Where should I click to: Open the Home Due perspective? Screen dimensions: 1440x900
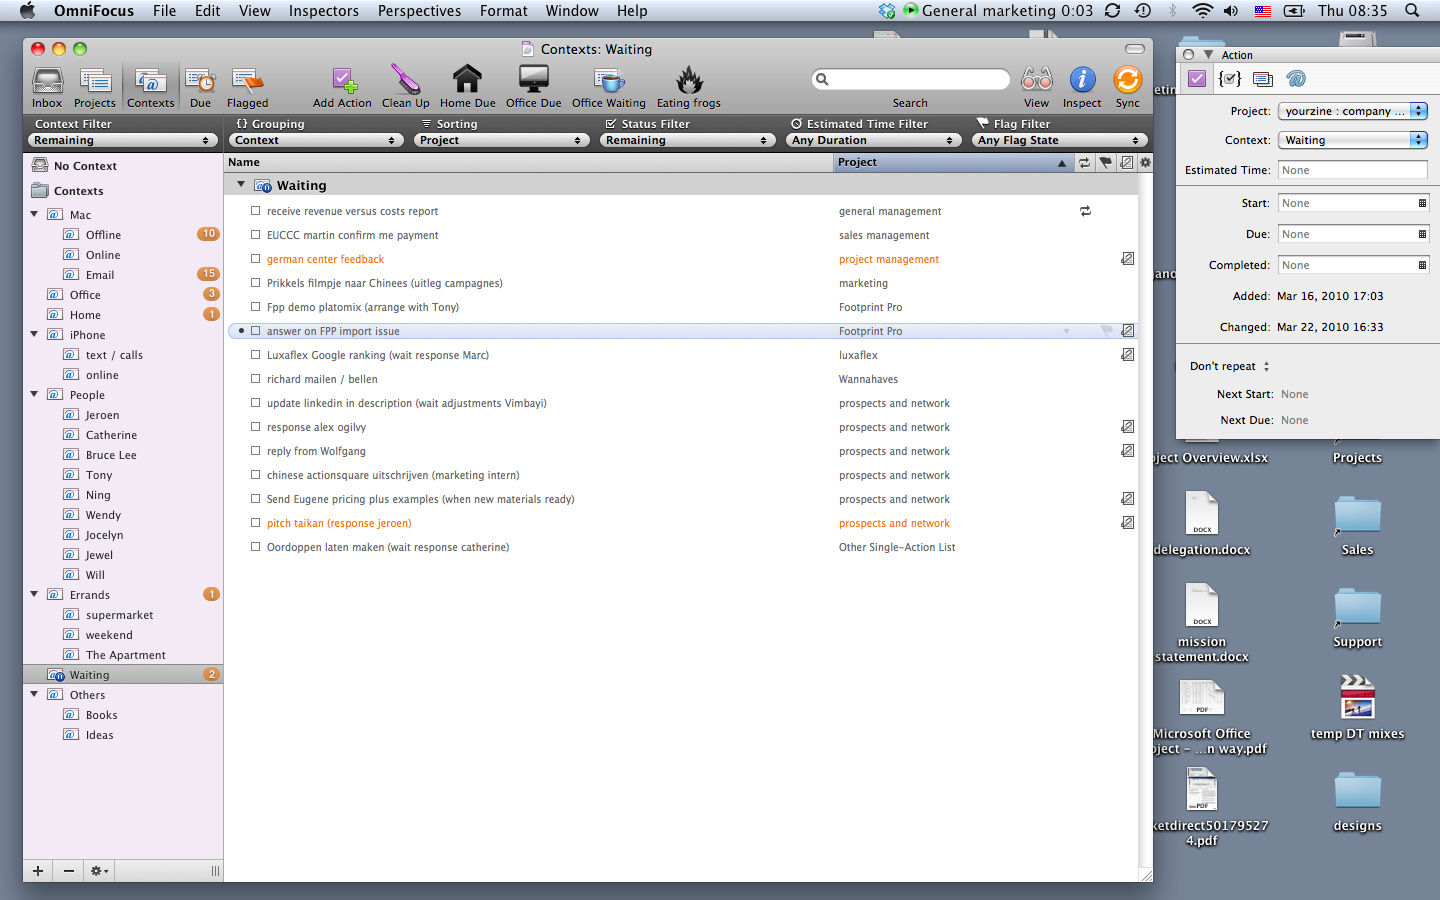point(467,87)
